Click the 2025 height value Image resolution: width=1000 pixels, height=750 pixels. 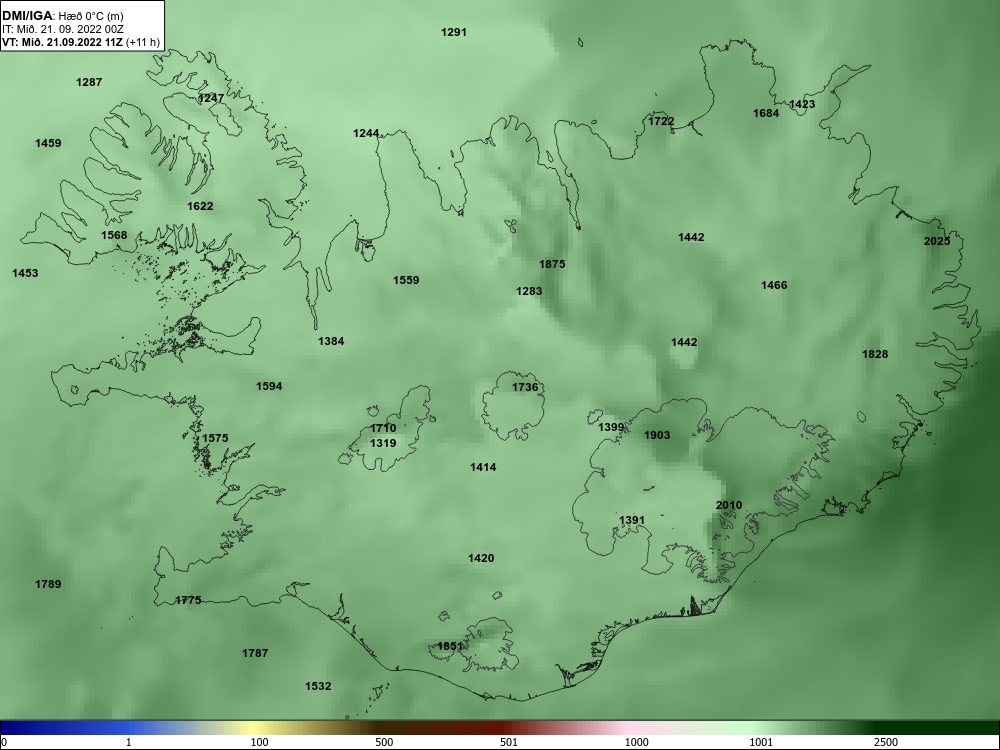pos(937,241)
